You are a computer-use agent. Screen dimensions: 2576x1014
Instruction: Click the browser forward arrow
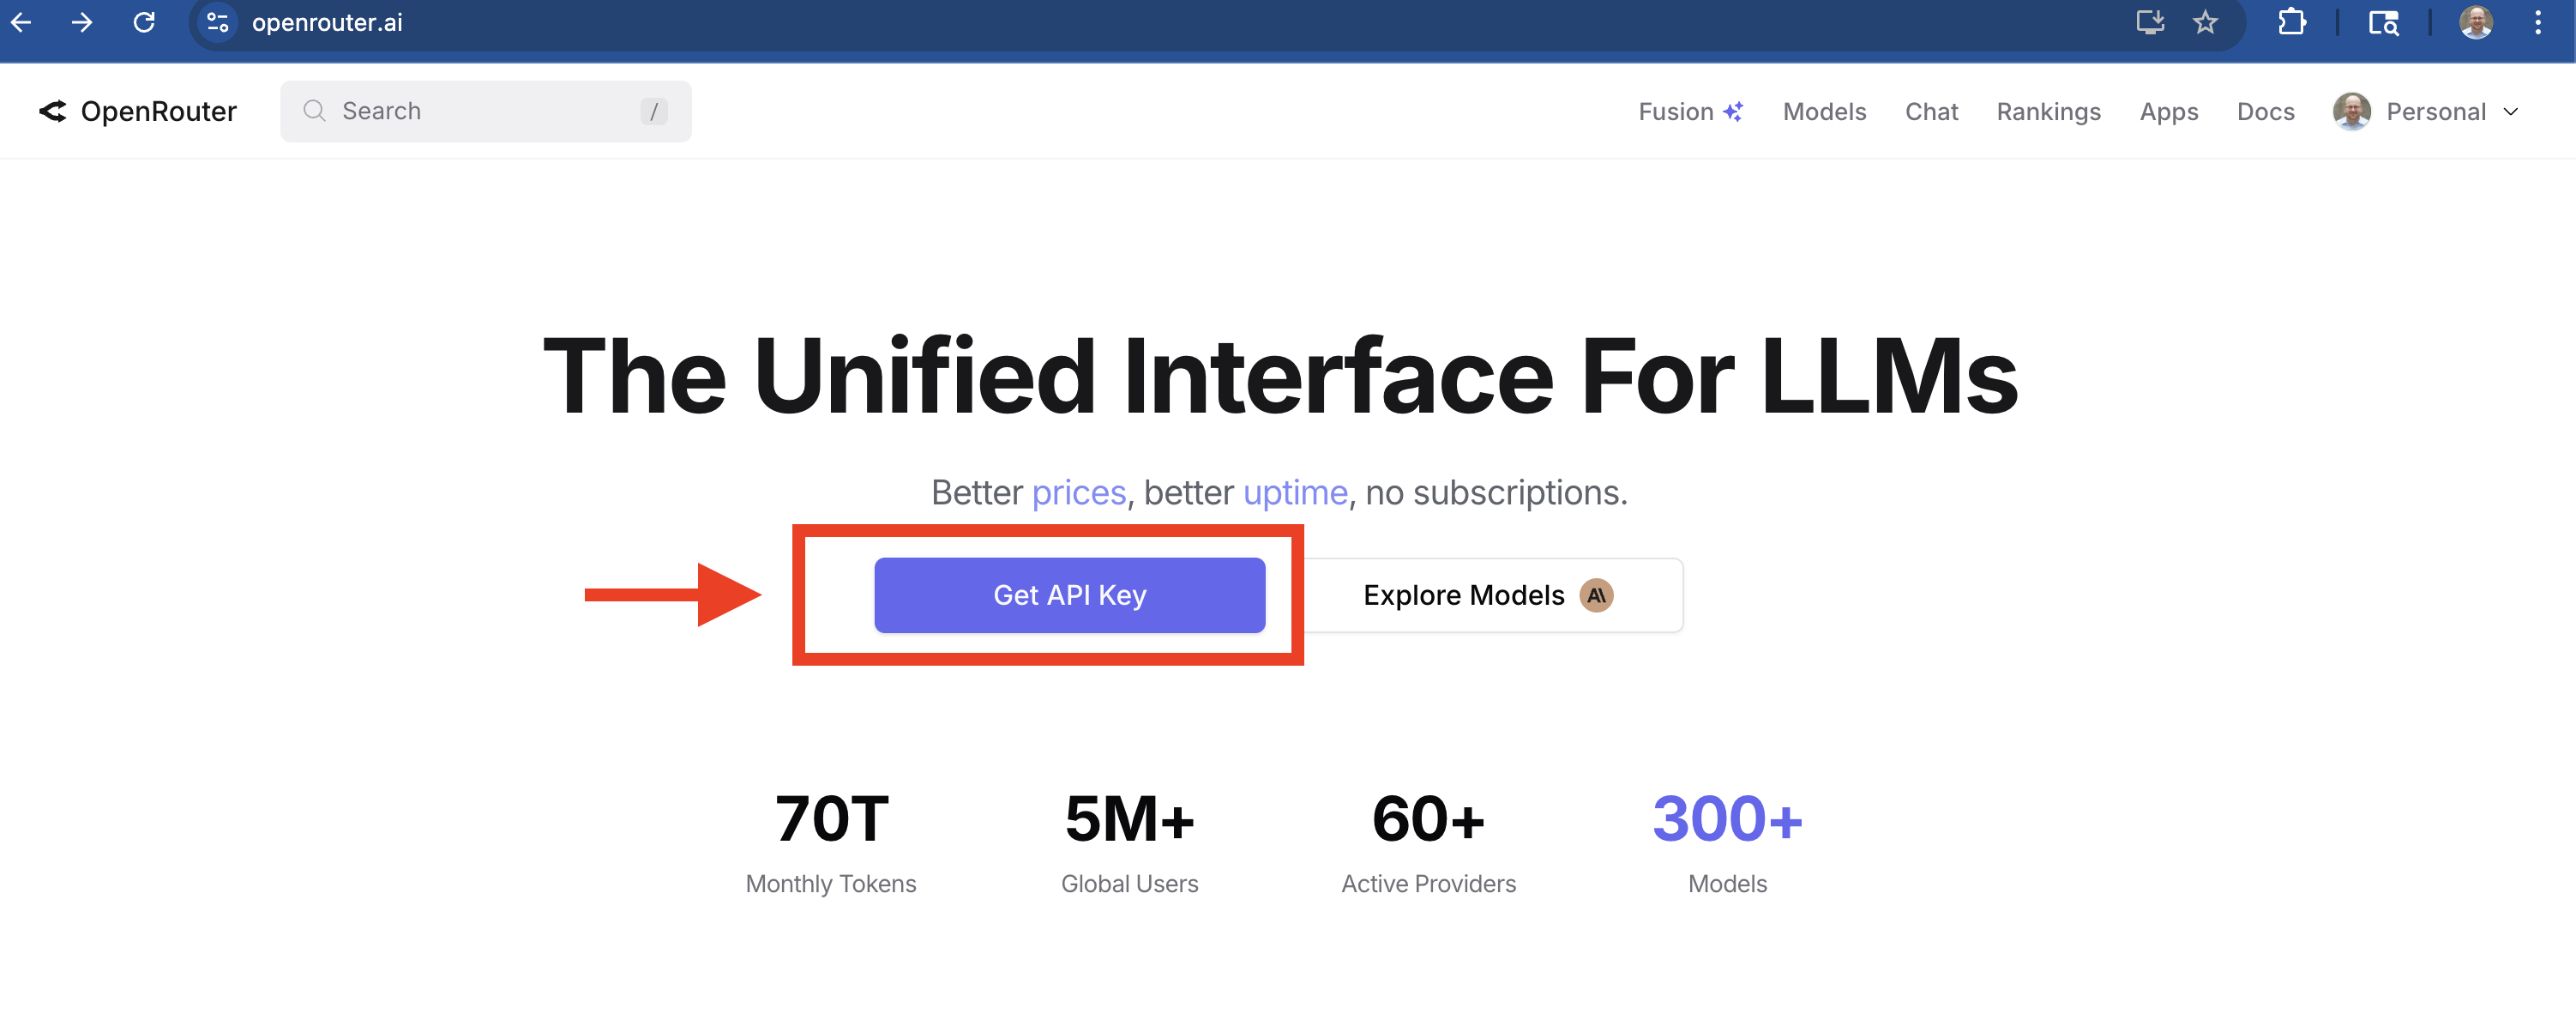point(82,22)
